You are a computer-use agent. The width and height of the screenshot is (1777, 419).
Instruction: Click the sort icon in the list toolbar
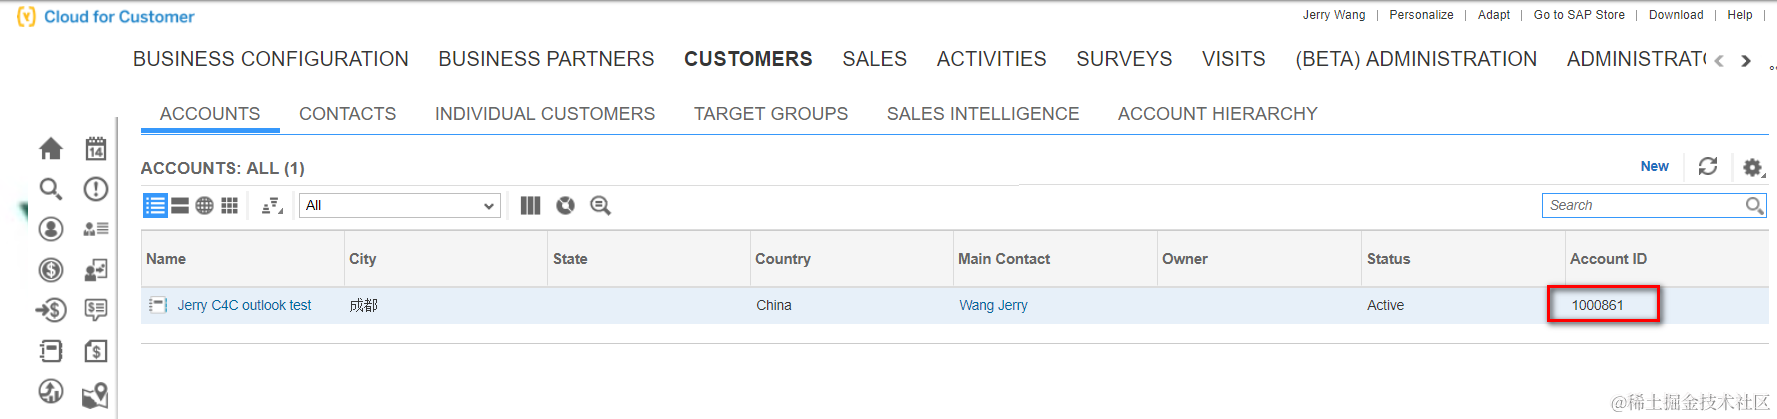(x=272, y=205)
